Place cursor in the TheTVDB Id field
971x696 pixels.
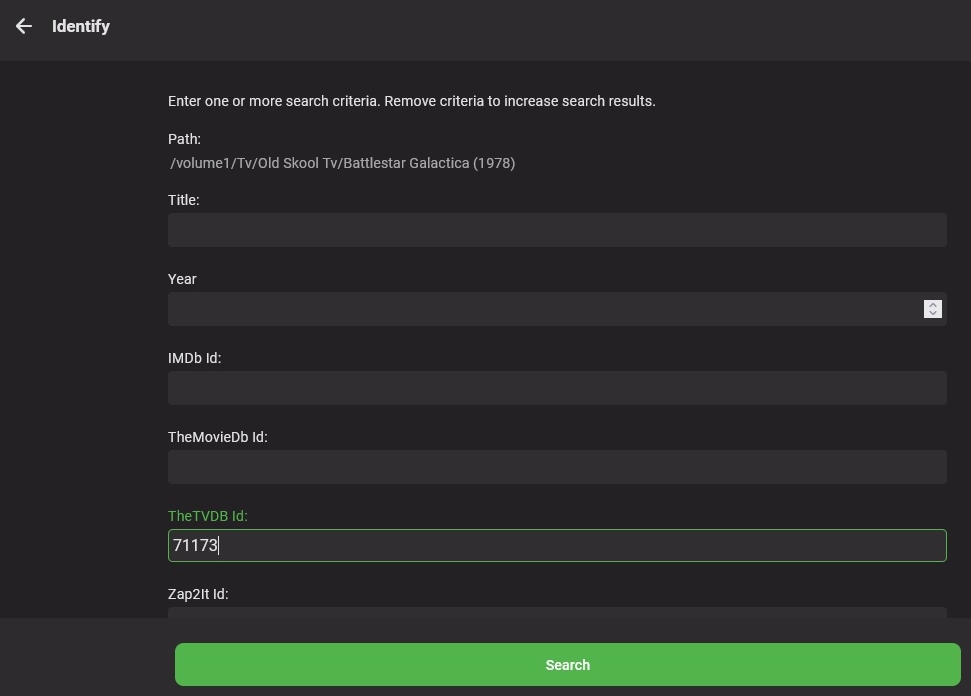(x=556, y=546)
